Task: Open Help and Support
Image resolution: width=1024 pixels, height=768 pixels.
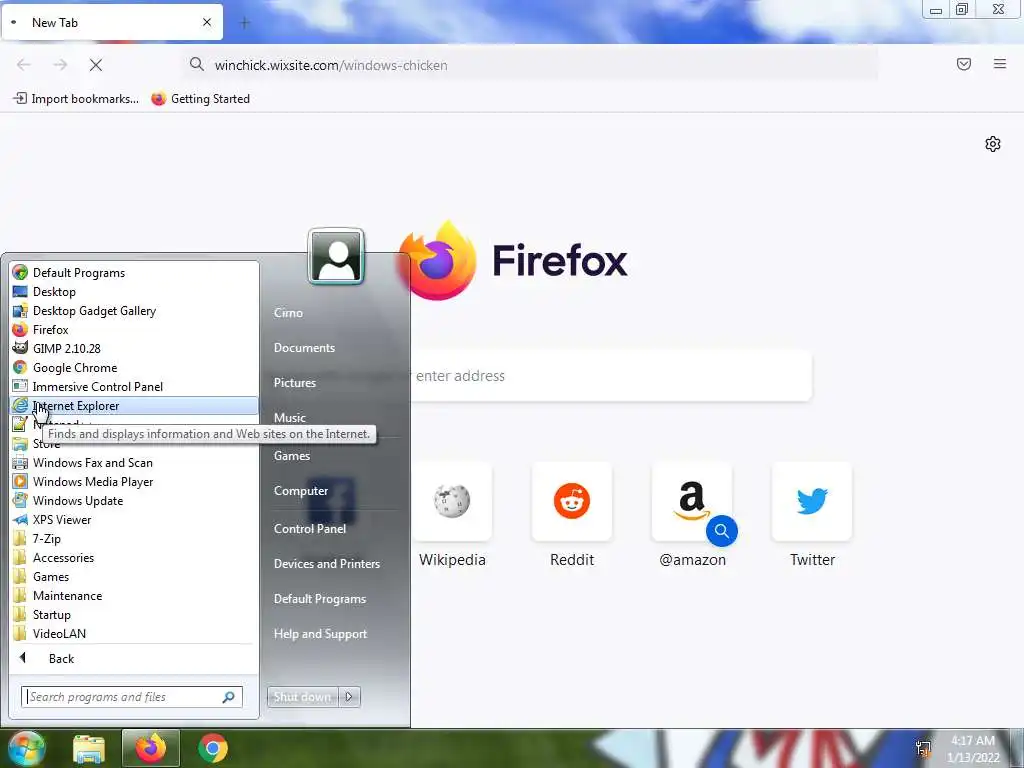Action: click(320, 634)
